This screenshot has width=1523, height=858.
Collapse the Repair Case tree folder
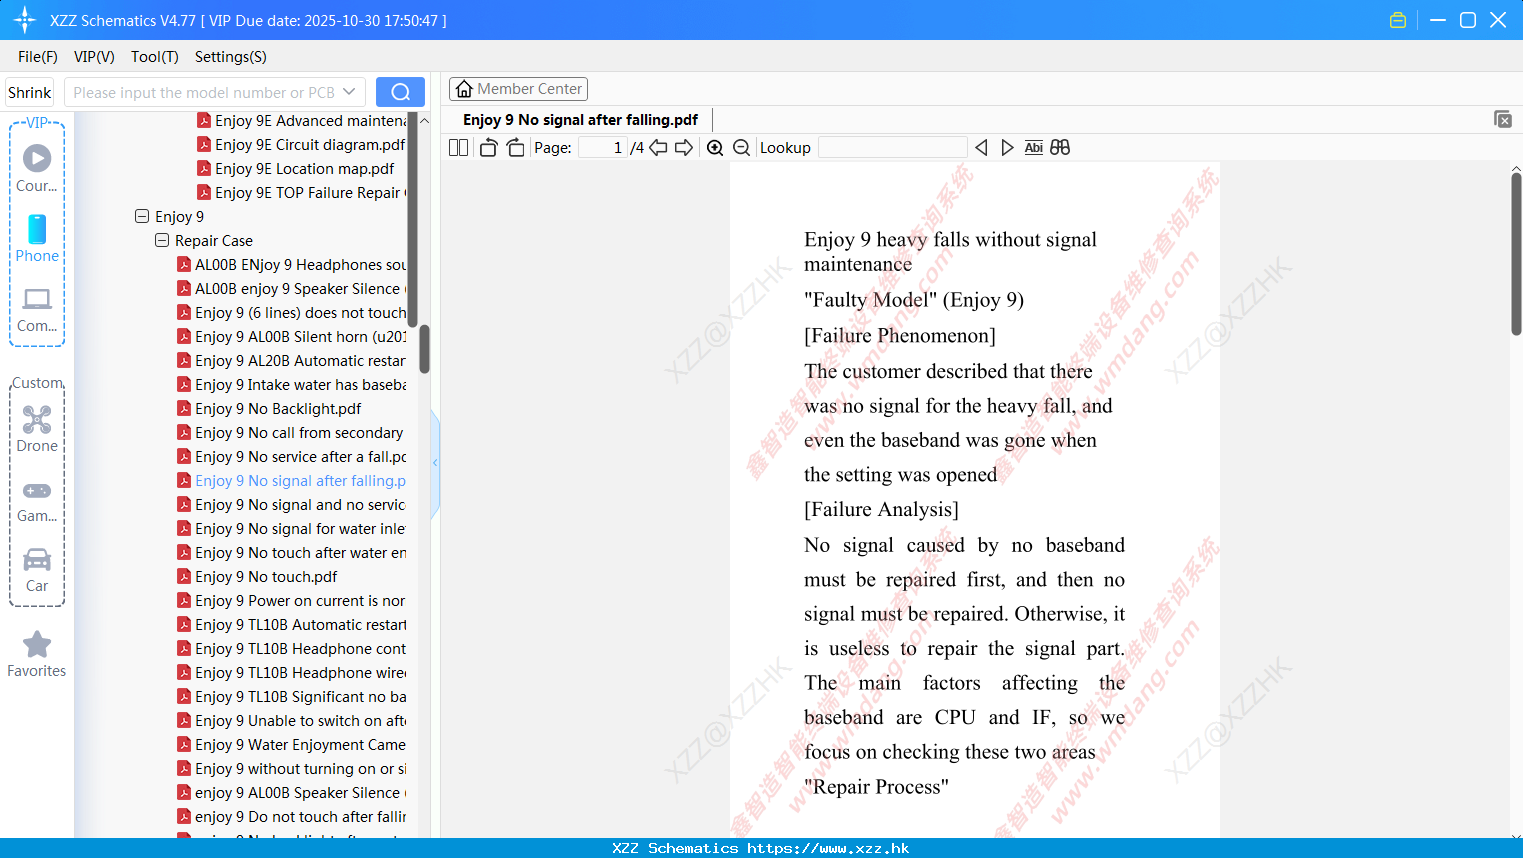pos(162,240)
